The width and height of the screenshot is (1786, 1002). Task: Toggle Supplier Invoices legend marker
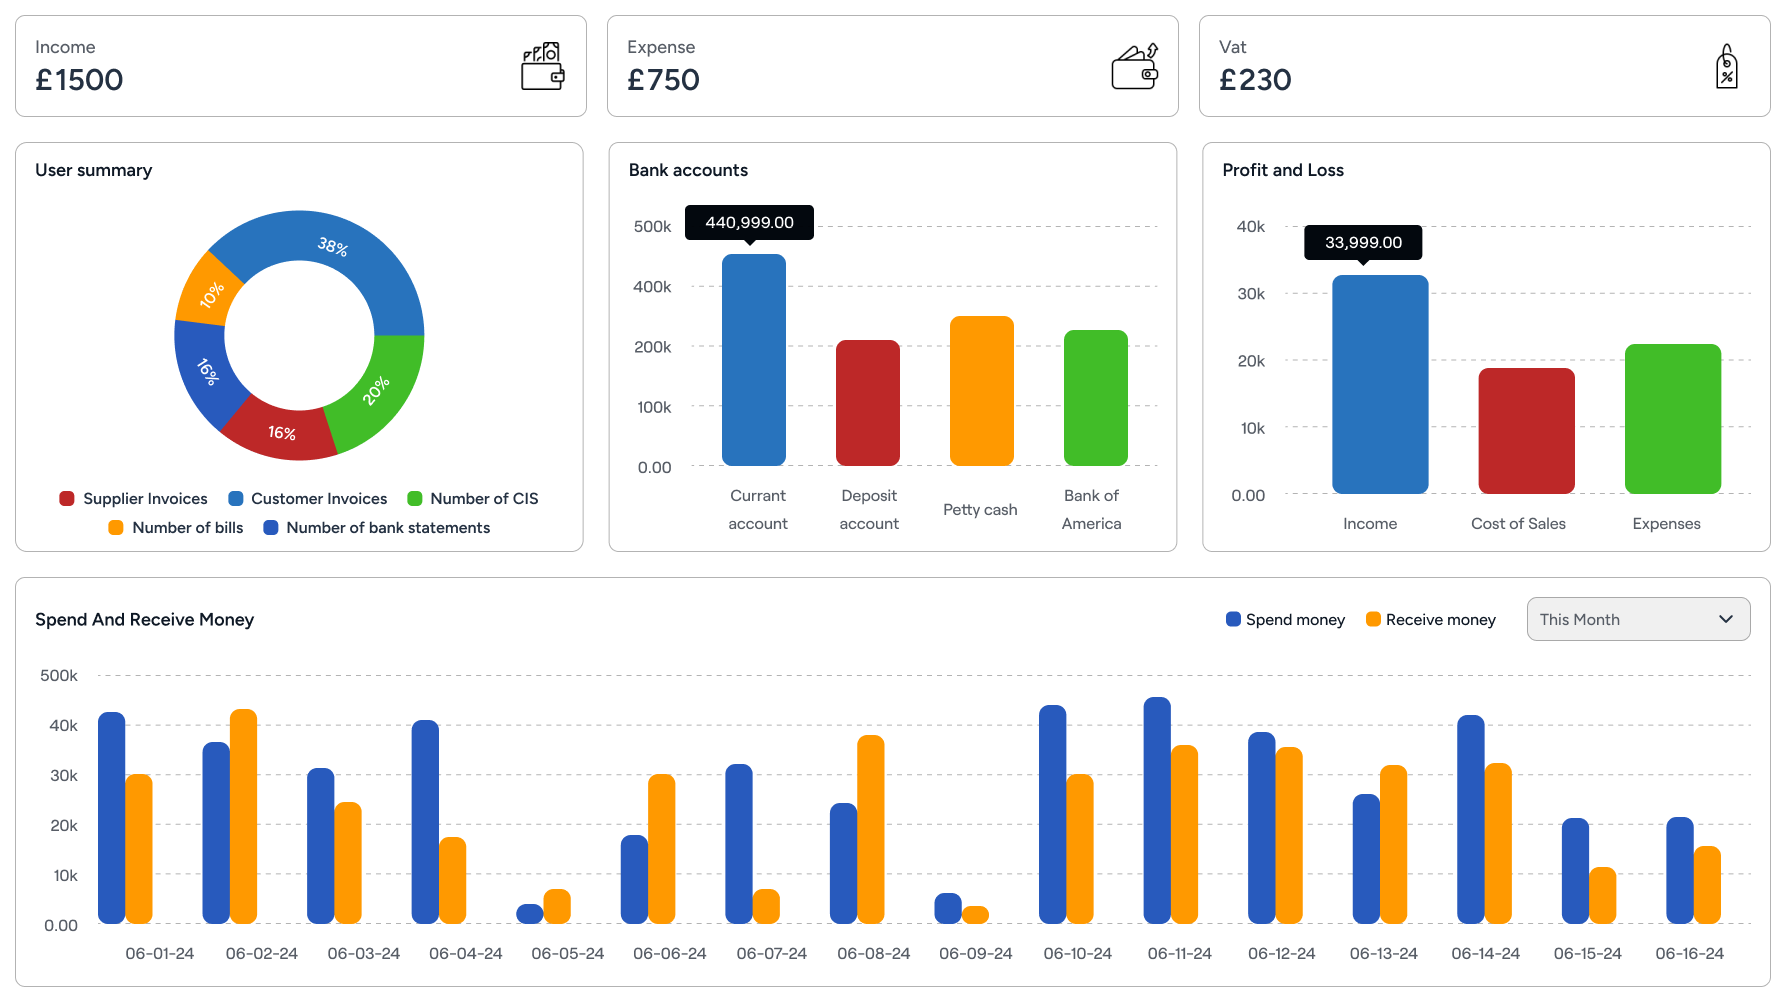click(x=67, y=499)
